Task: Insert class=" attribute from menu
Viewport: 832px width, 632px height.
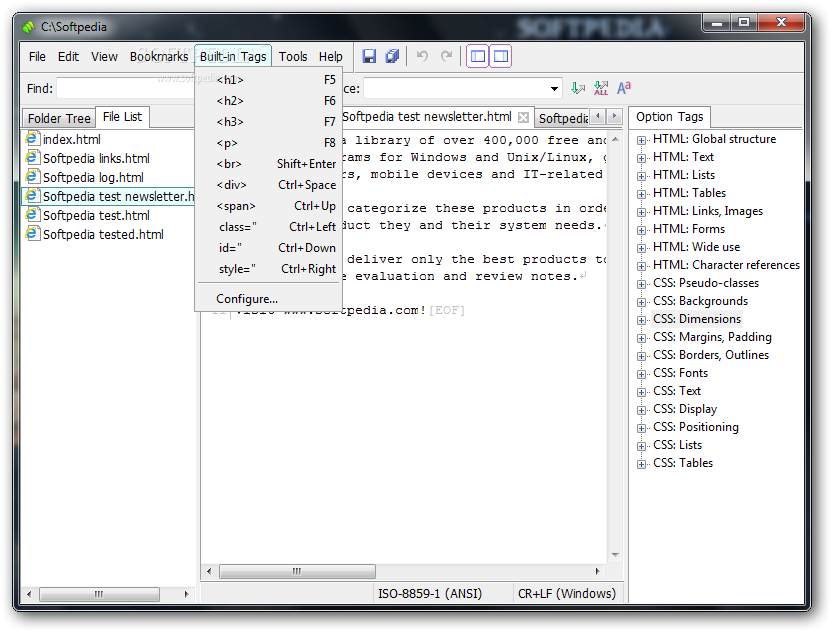Action: tap(268, 227)
